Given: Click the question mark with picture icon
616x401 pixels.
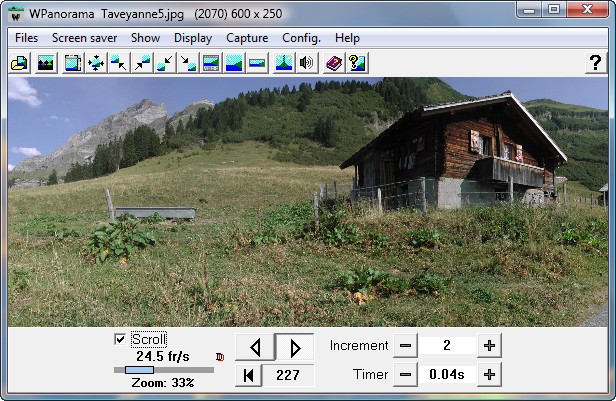Looking at the screenshot, I should click(x=357, y=63).
